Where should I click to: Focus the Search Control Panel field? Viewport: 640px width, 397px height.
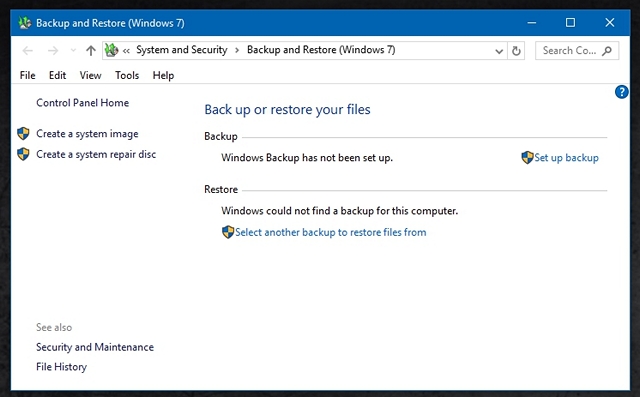click(577, 51)
